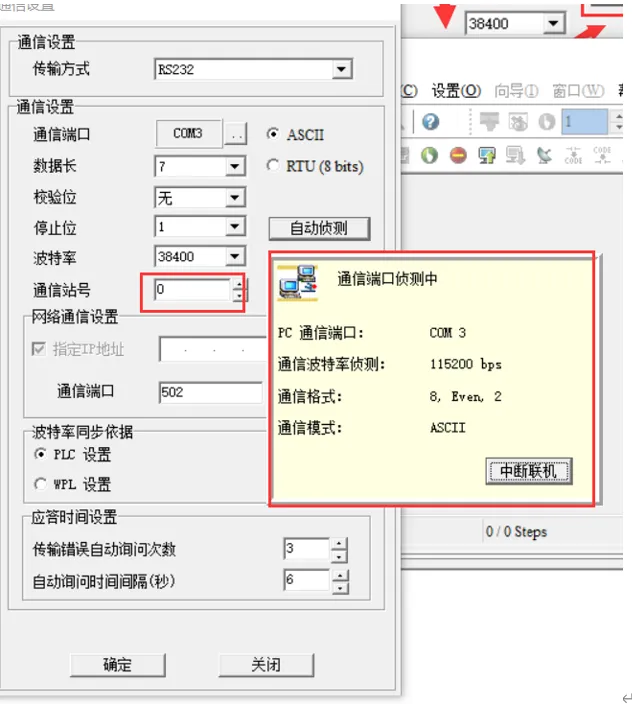Click the monitor download icon in toolbar
Image resolution: width=632 pixels, height=704 pixels.
point(515,155)
